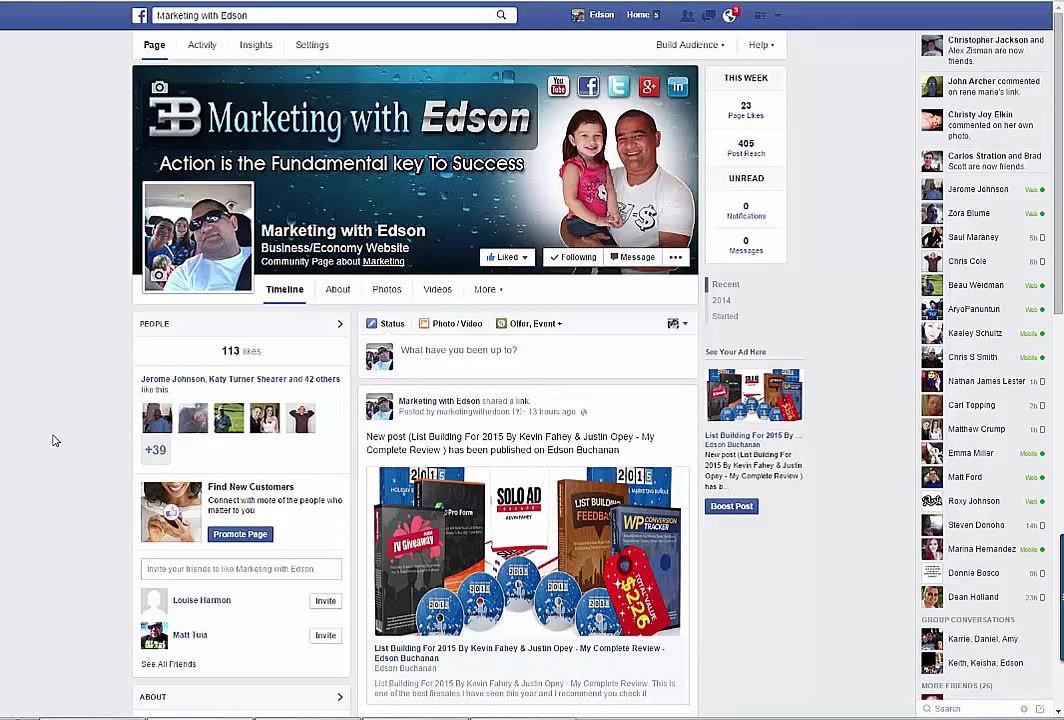
Task: Open the List Building 2015 post image
Action: 527,551
